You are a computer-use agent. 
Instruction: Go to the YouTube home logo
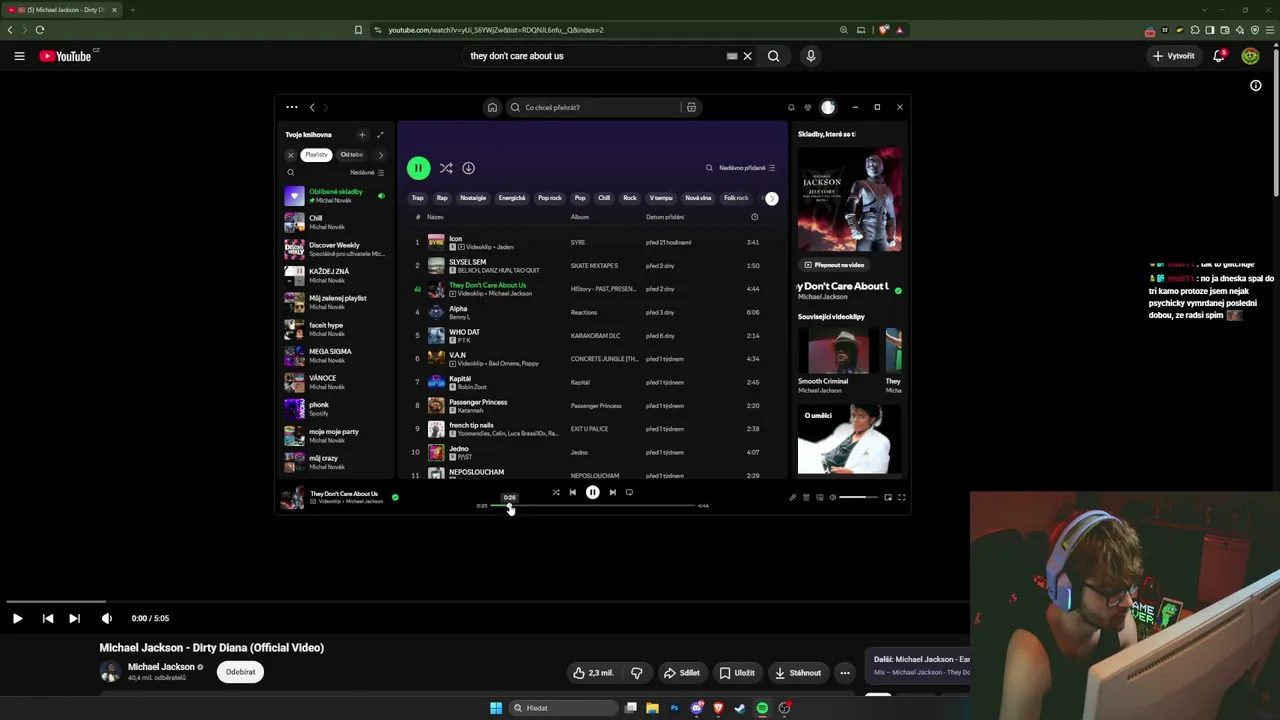click(66, 56)
